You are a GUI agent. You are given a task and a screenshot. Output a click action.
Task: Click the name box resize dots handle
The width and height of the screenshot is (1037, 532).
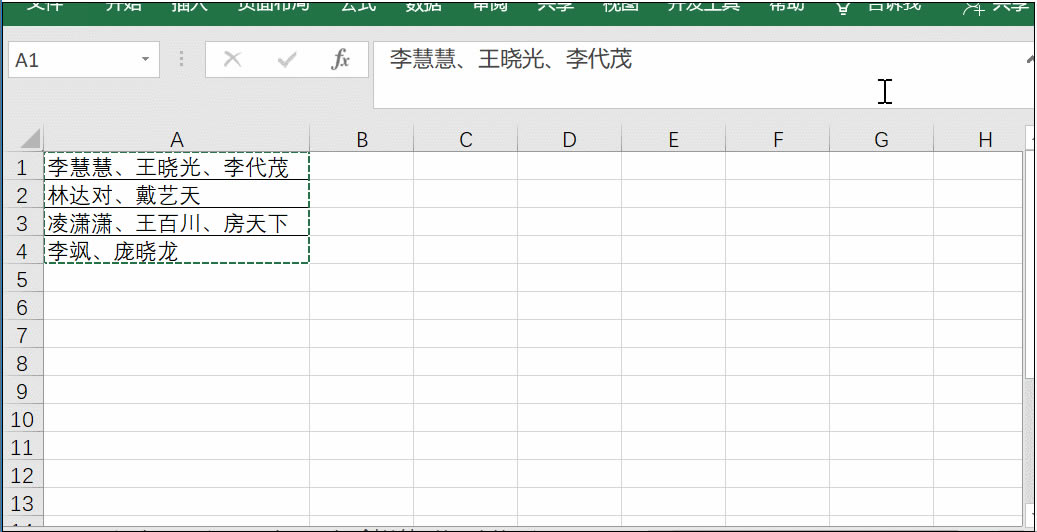(x=181, y=60)
